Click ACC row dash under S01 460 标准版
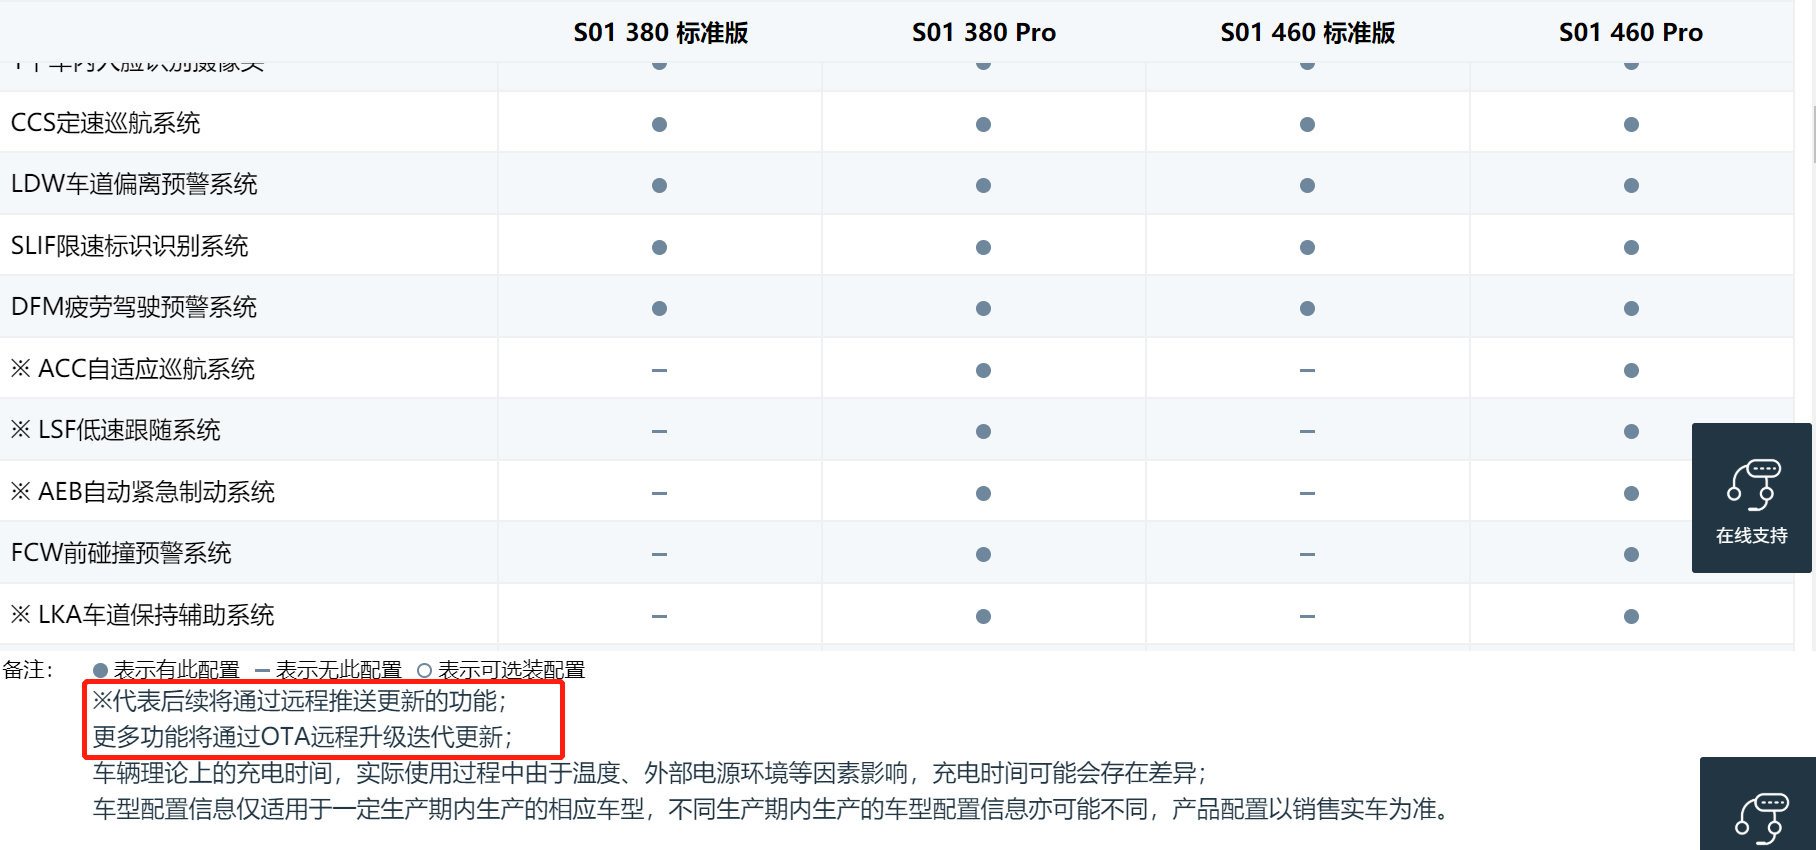 [1307, 370]
